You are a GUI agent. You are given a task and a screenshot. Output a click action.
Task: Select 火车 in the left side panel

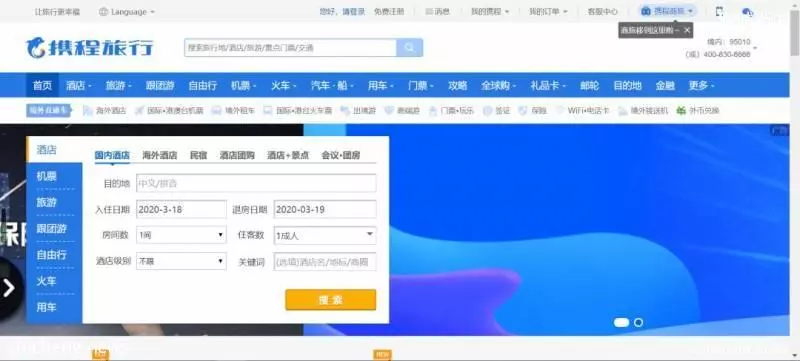click(x=46, y=281)
